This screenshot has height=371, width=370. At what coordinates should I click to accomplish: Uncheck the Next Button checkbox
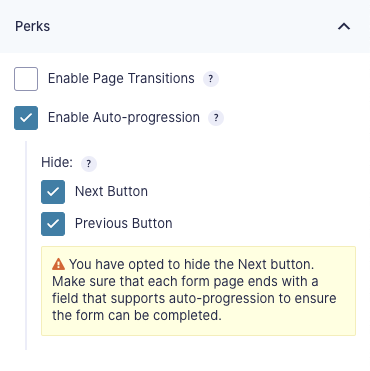click(53, 192)
